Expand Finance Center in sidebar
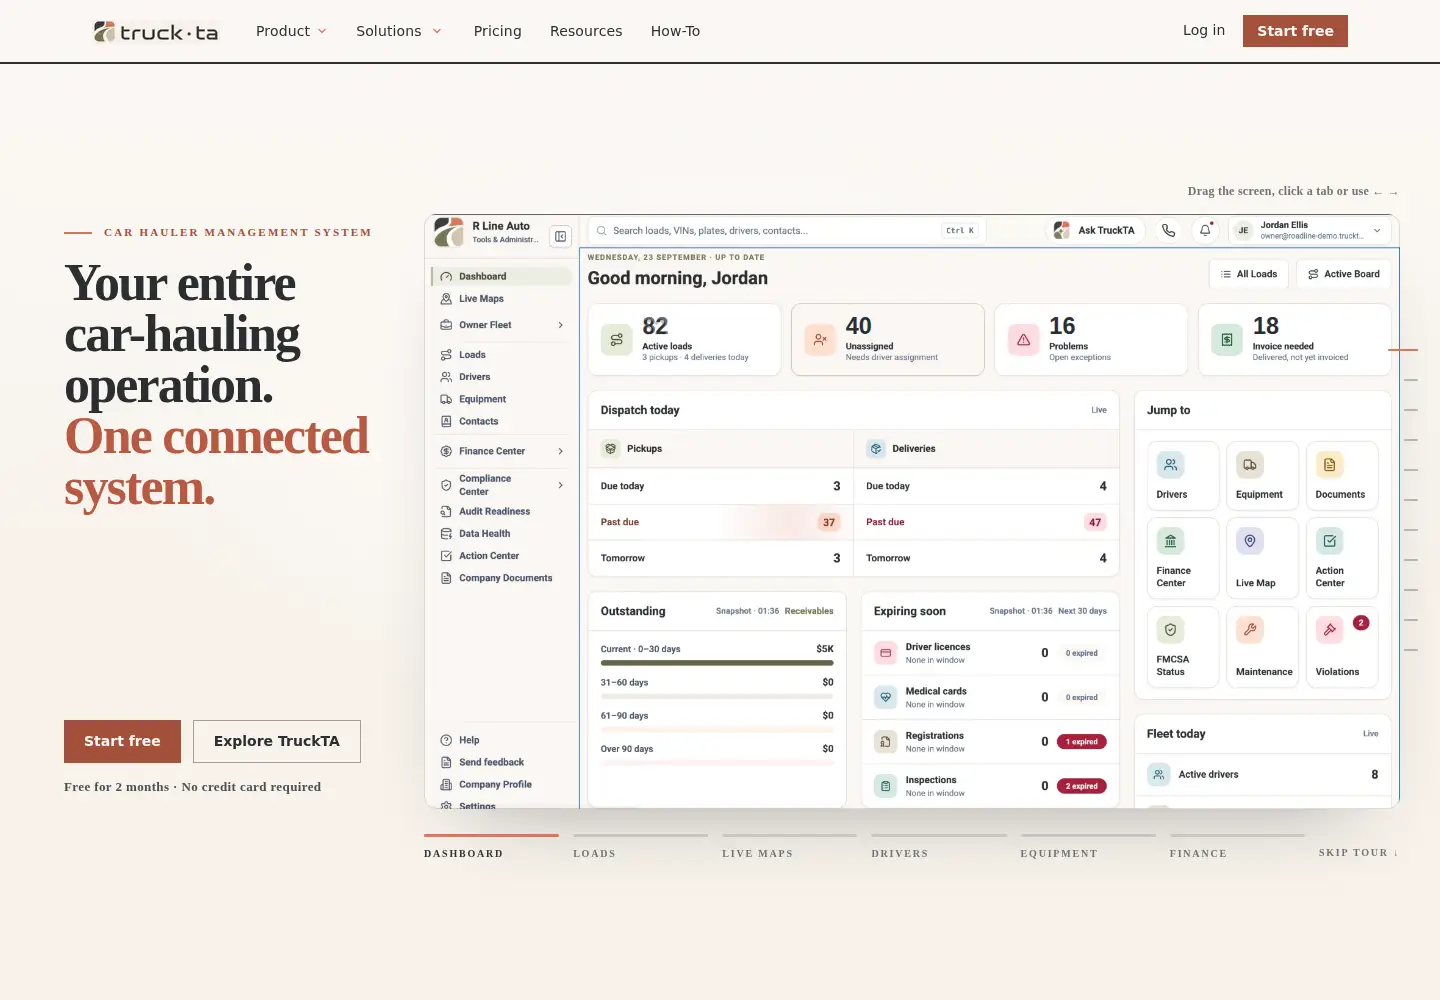1440x1000 pixels. click(502, 451)
